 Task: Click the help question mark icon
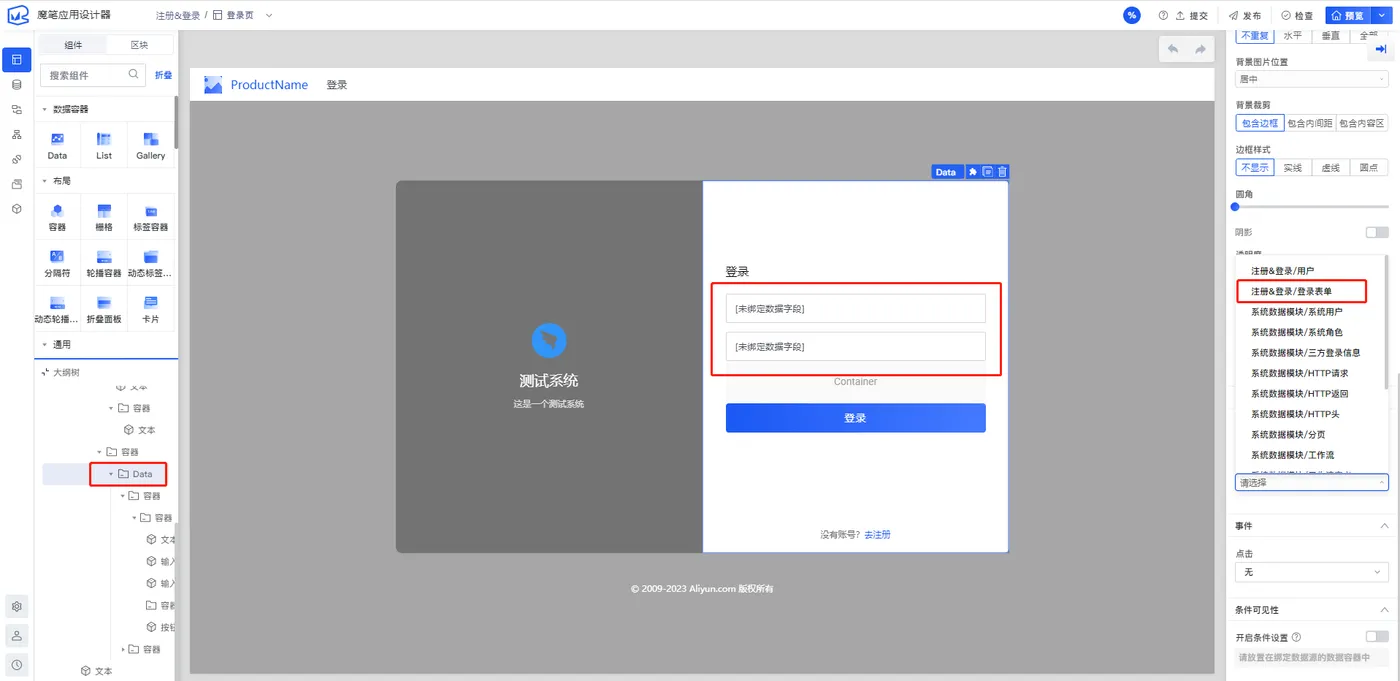click(1163, 15)
